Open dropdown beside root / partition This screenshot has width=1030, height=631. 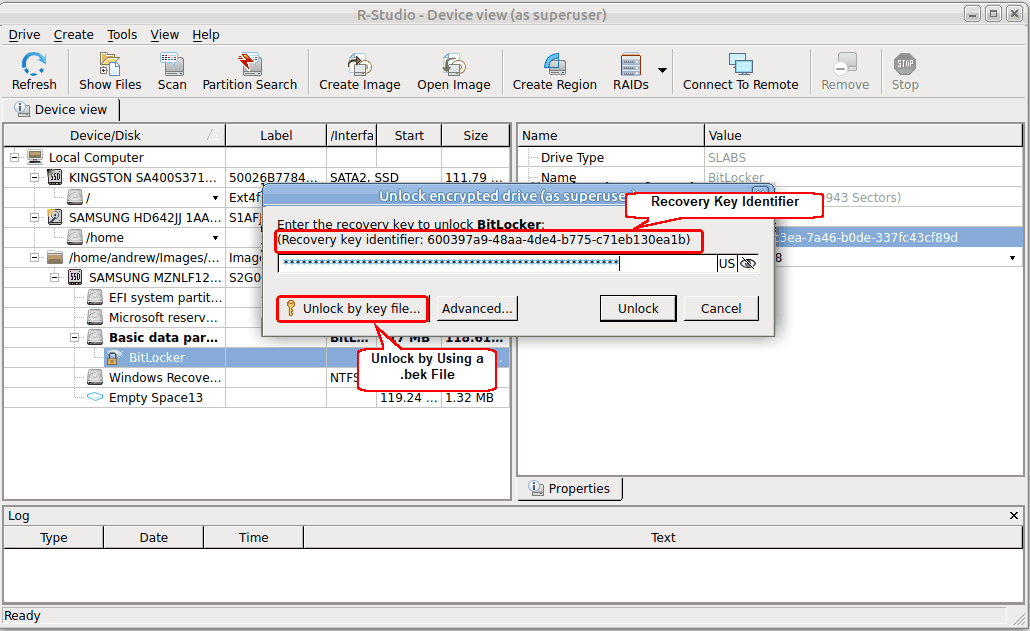click(215, 198)
